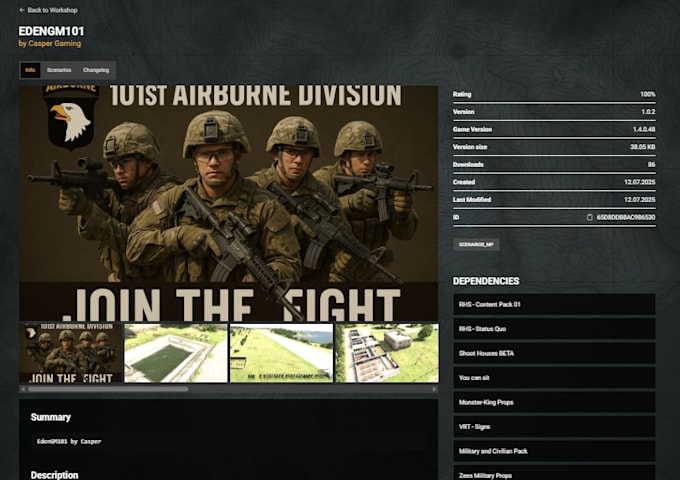
Task: Open You can sit dependency
Action: click(x=554, y=378)
